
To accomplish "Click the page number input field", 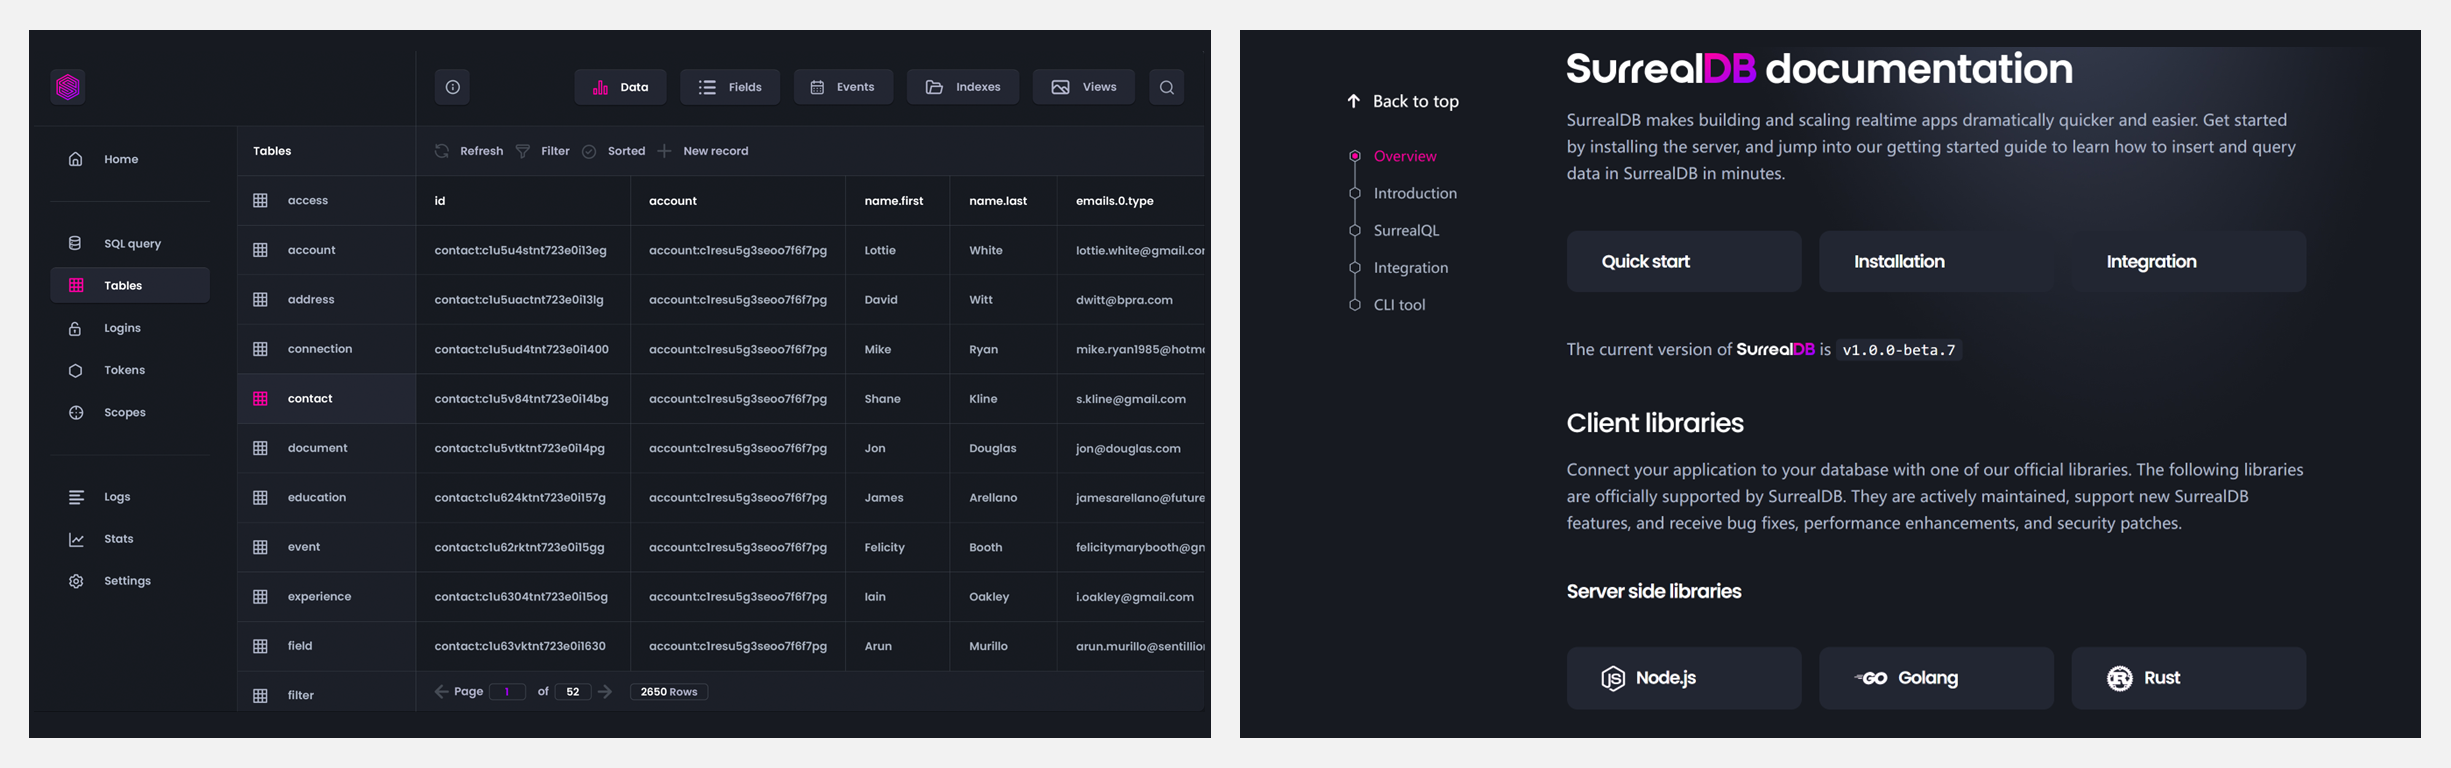I will pyautogui.click(x=507, y=691).
